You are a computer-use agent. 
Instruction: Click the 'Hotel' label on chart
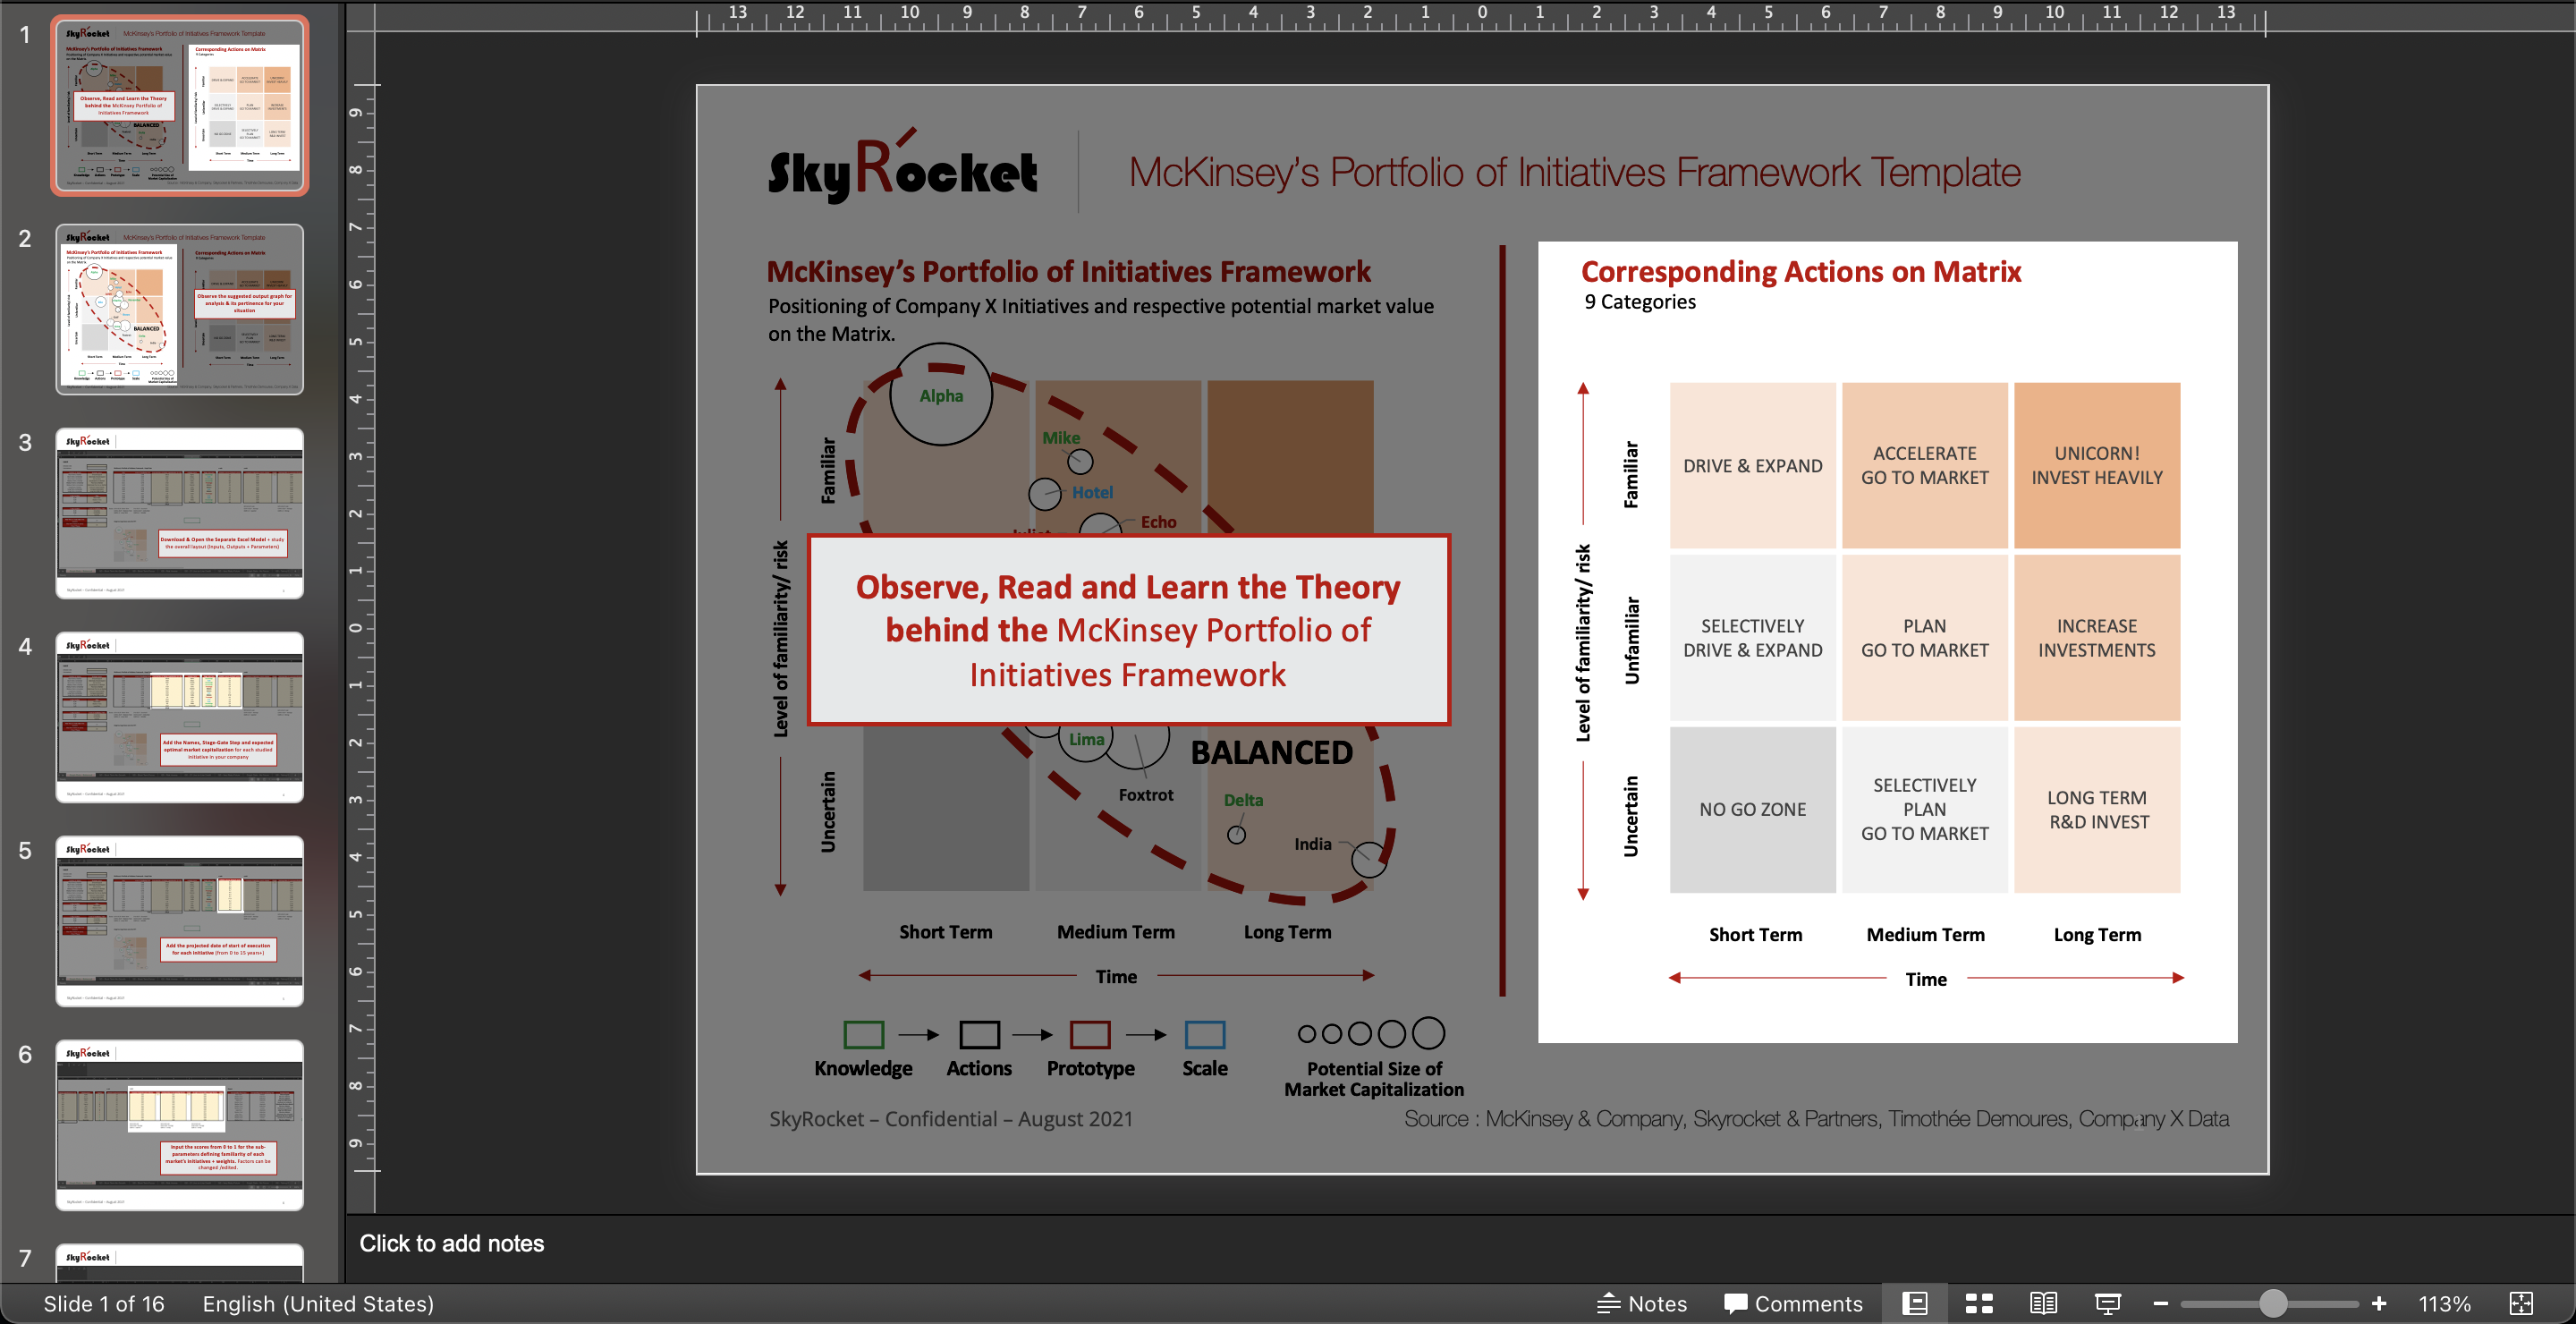1092,492
